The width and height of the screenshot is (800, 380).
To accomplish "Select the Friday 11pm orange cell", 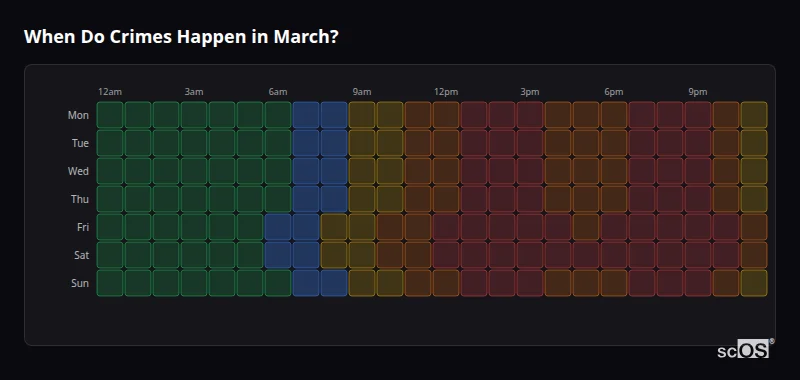I will click(x=754, y=227).
